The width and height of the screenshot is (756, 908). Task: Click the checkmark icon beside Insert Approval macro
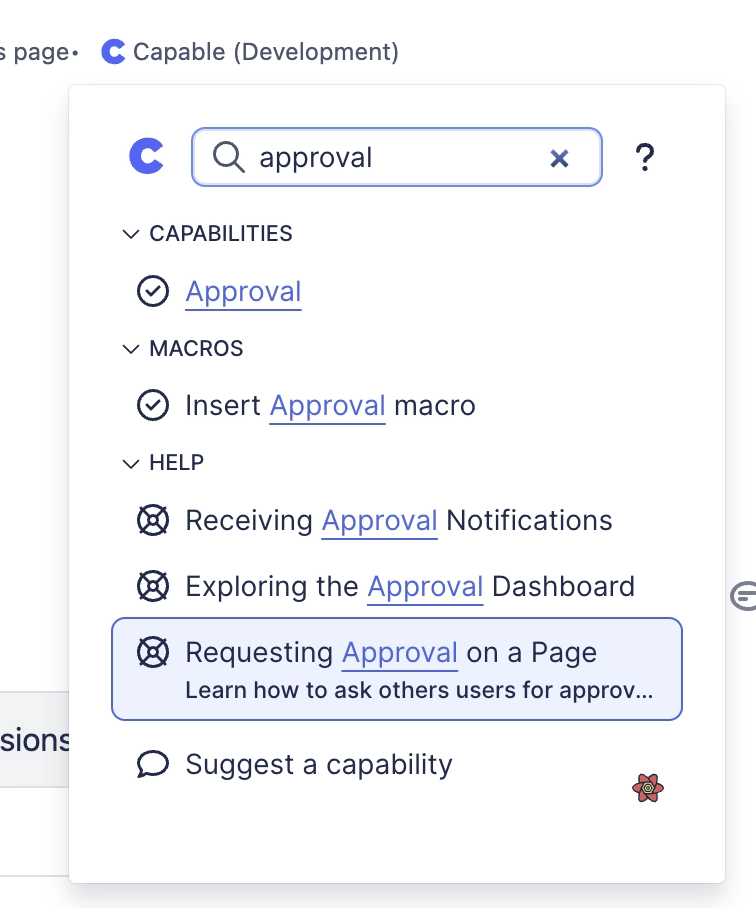point(152,405)
